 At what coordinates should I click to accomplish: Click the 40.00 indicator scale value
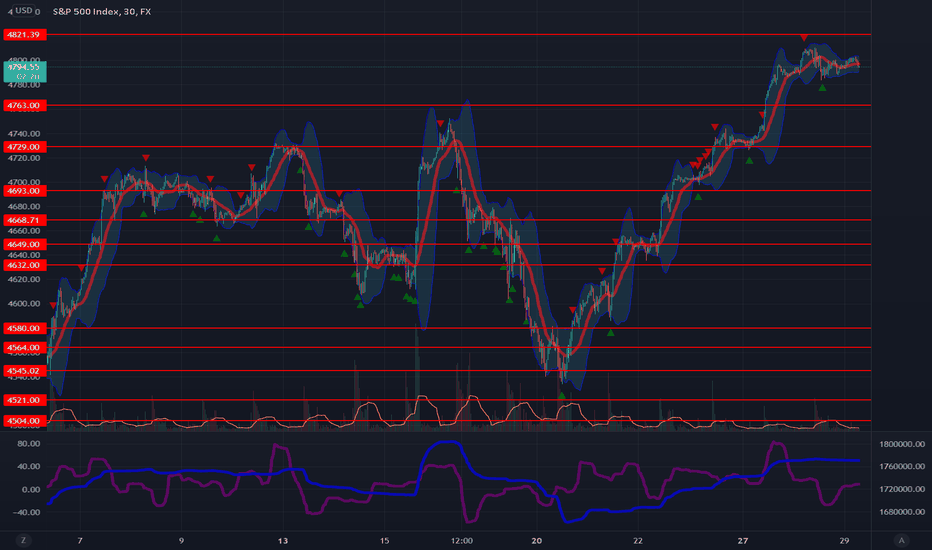point(29,466)
